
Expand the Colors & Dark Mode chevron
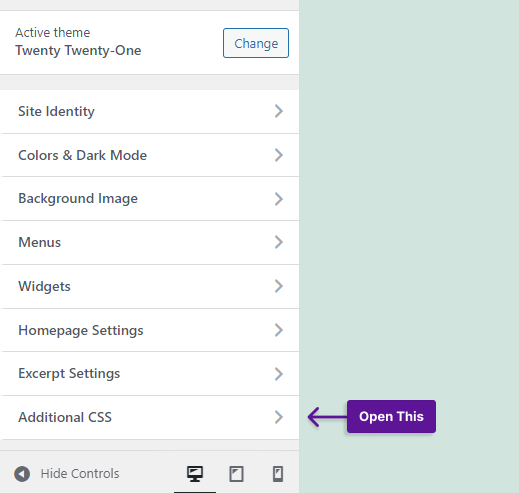[279, 155]
